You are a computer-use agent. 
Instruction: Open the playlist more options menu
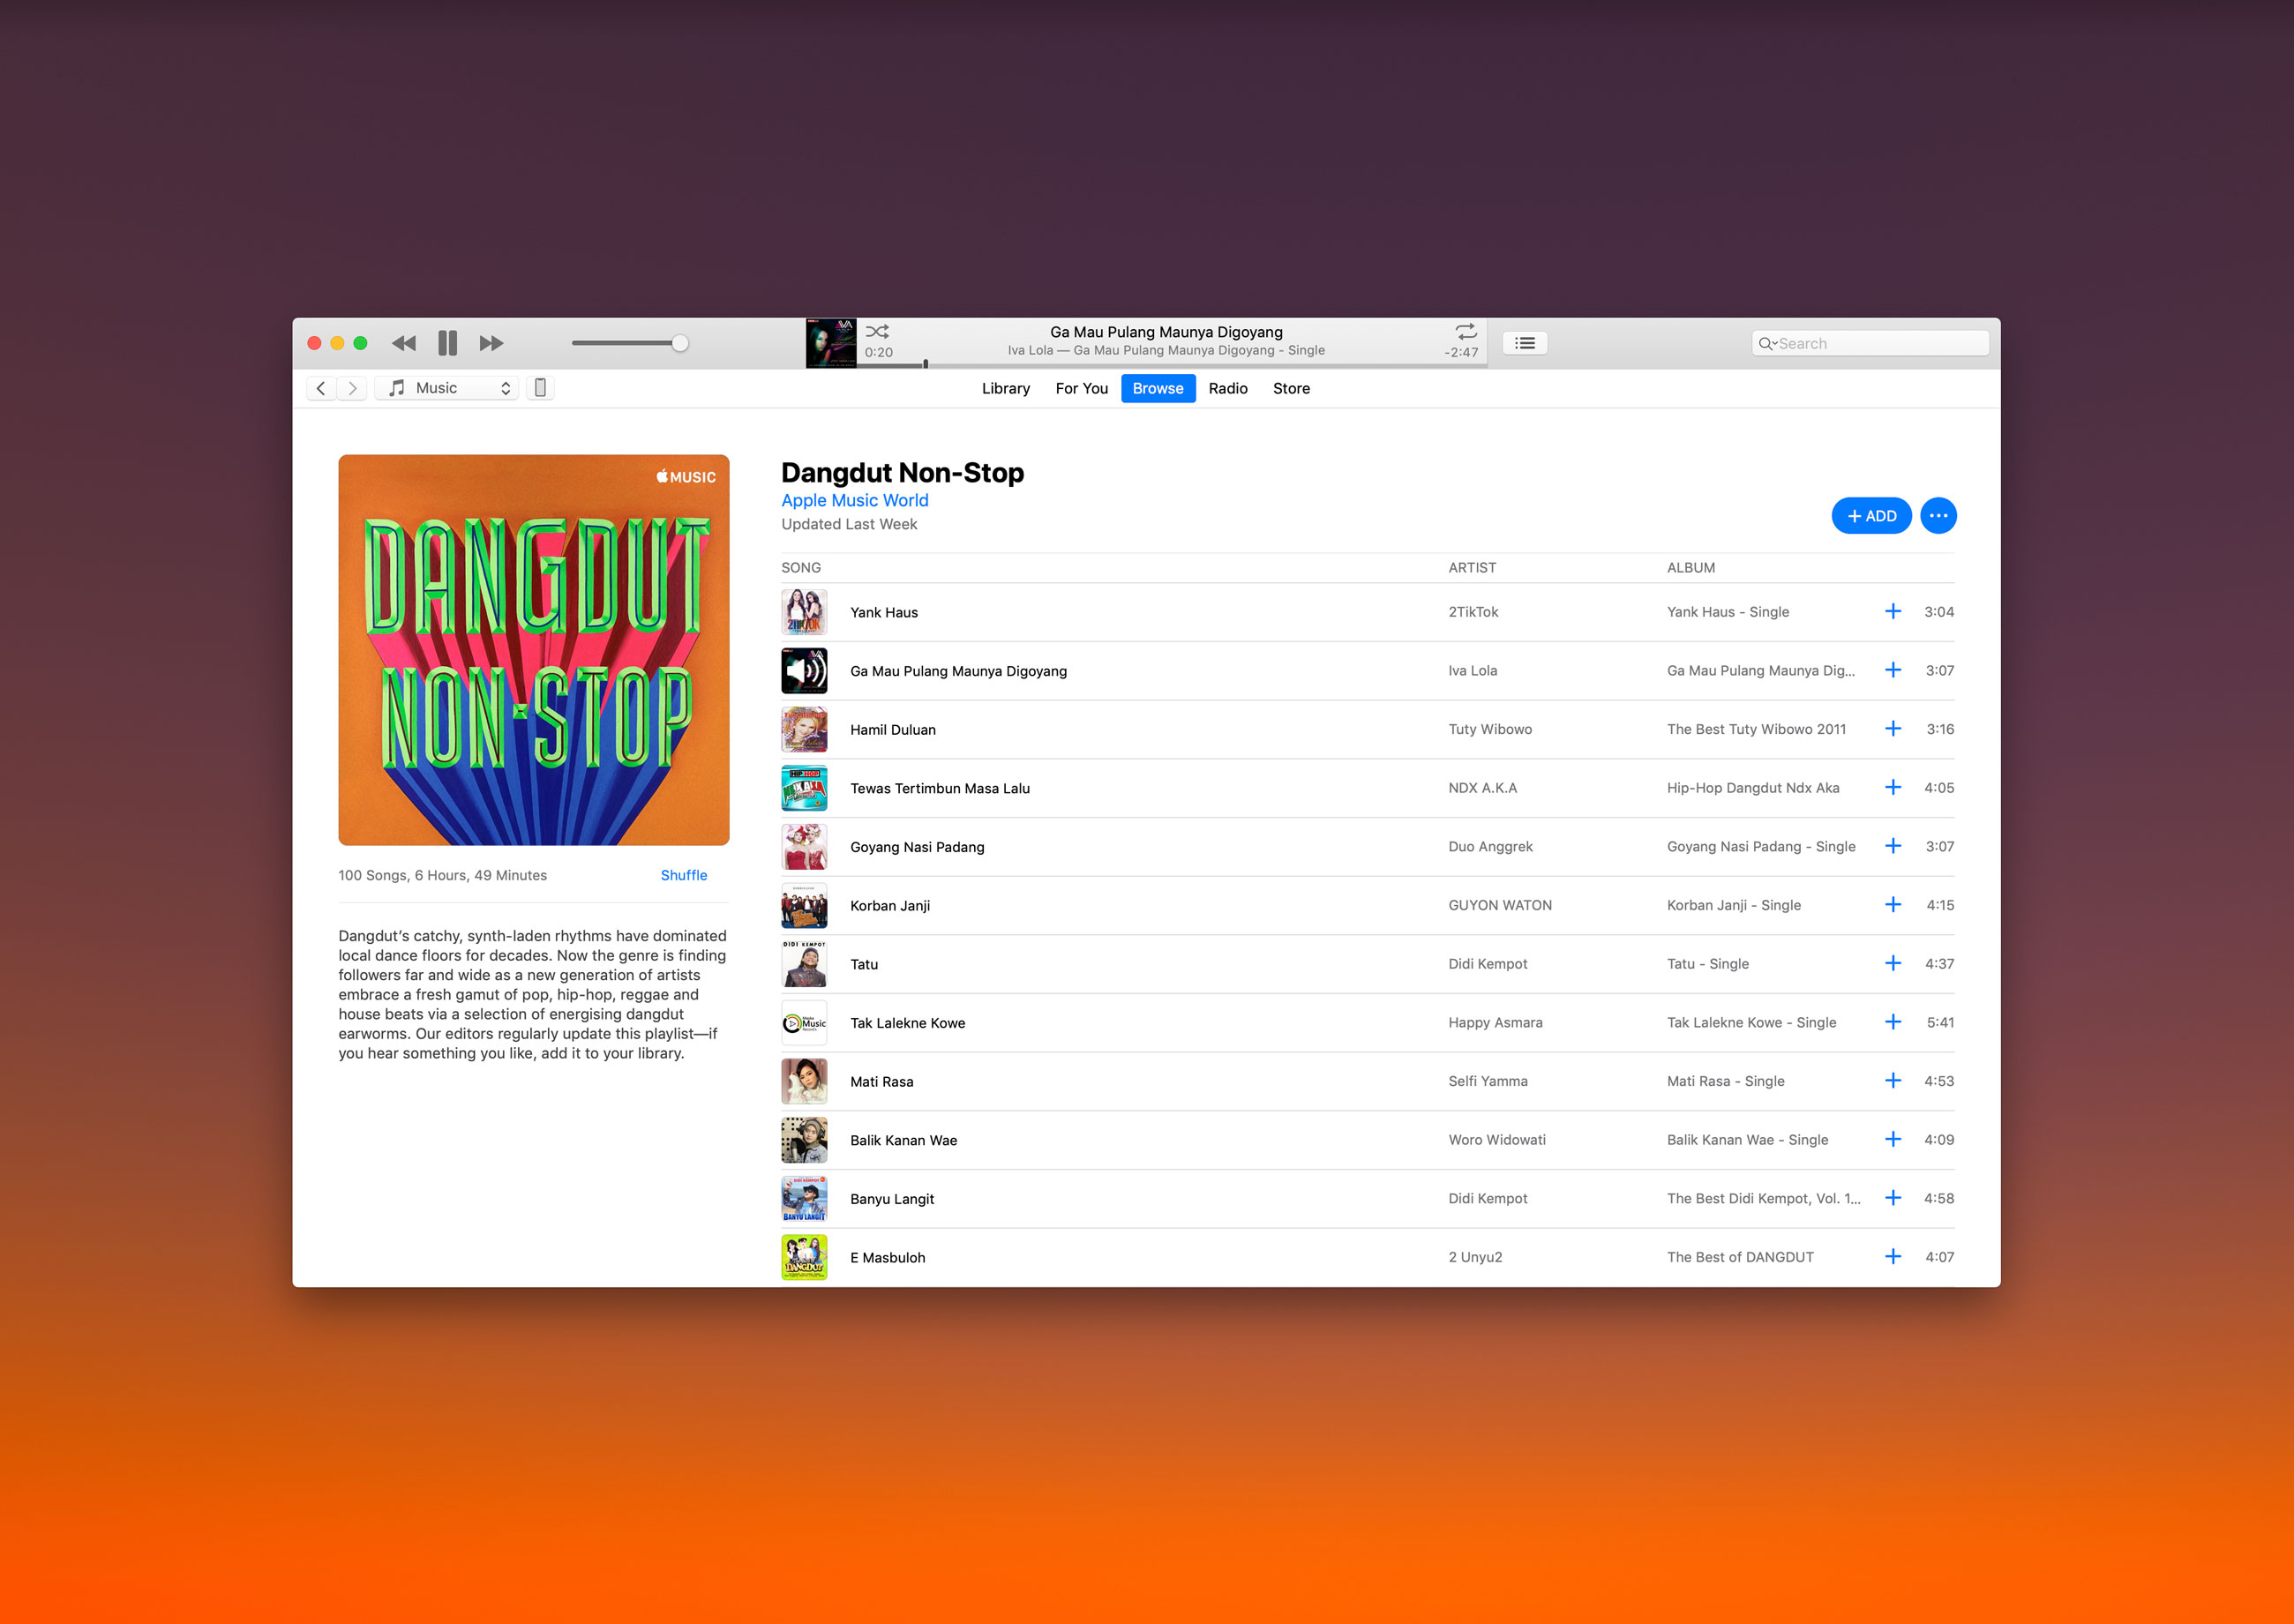pos(1937,516)
